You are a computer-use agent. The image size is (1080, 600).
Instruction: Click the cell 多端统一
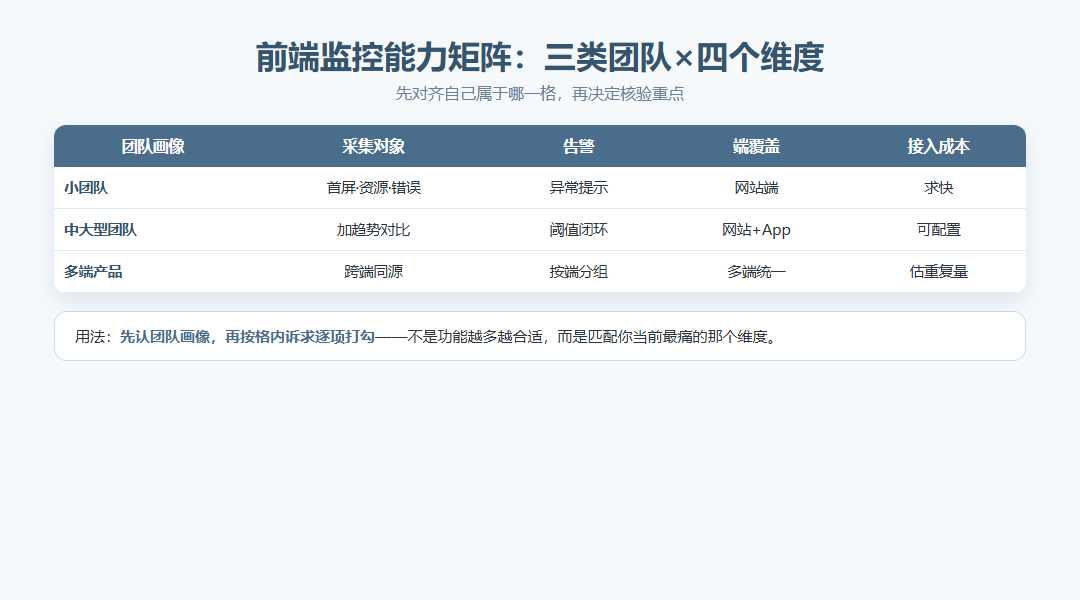756,271
